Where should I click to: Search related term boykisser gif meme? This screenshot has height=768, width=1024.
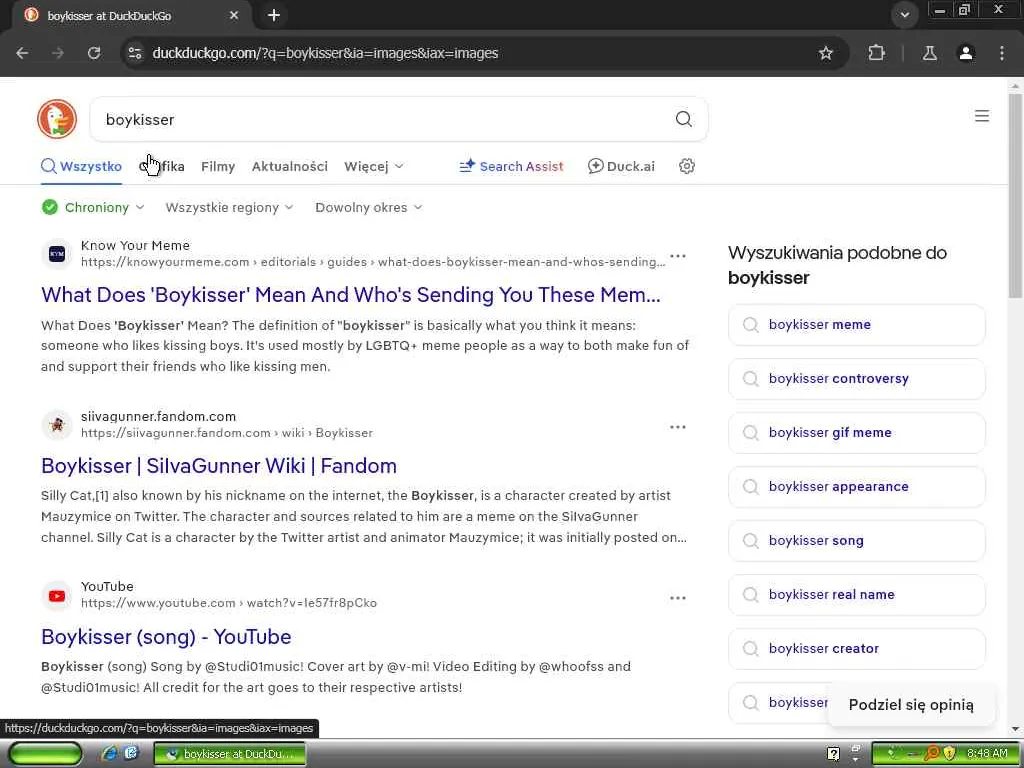(856, 432)
